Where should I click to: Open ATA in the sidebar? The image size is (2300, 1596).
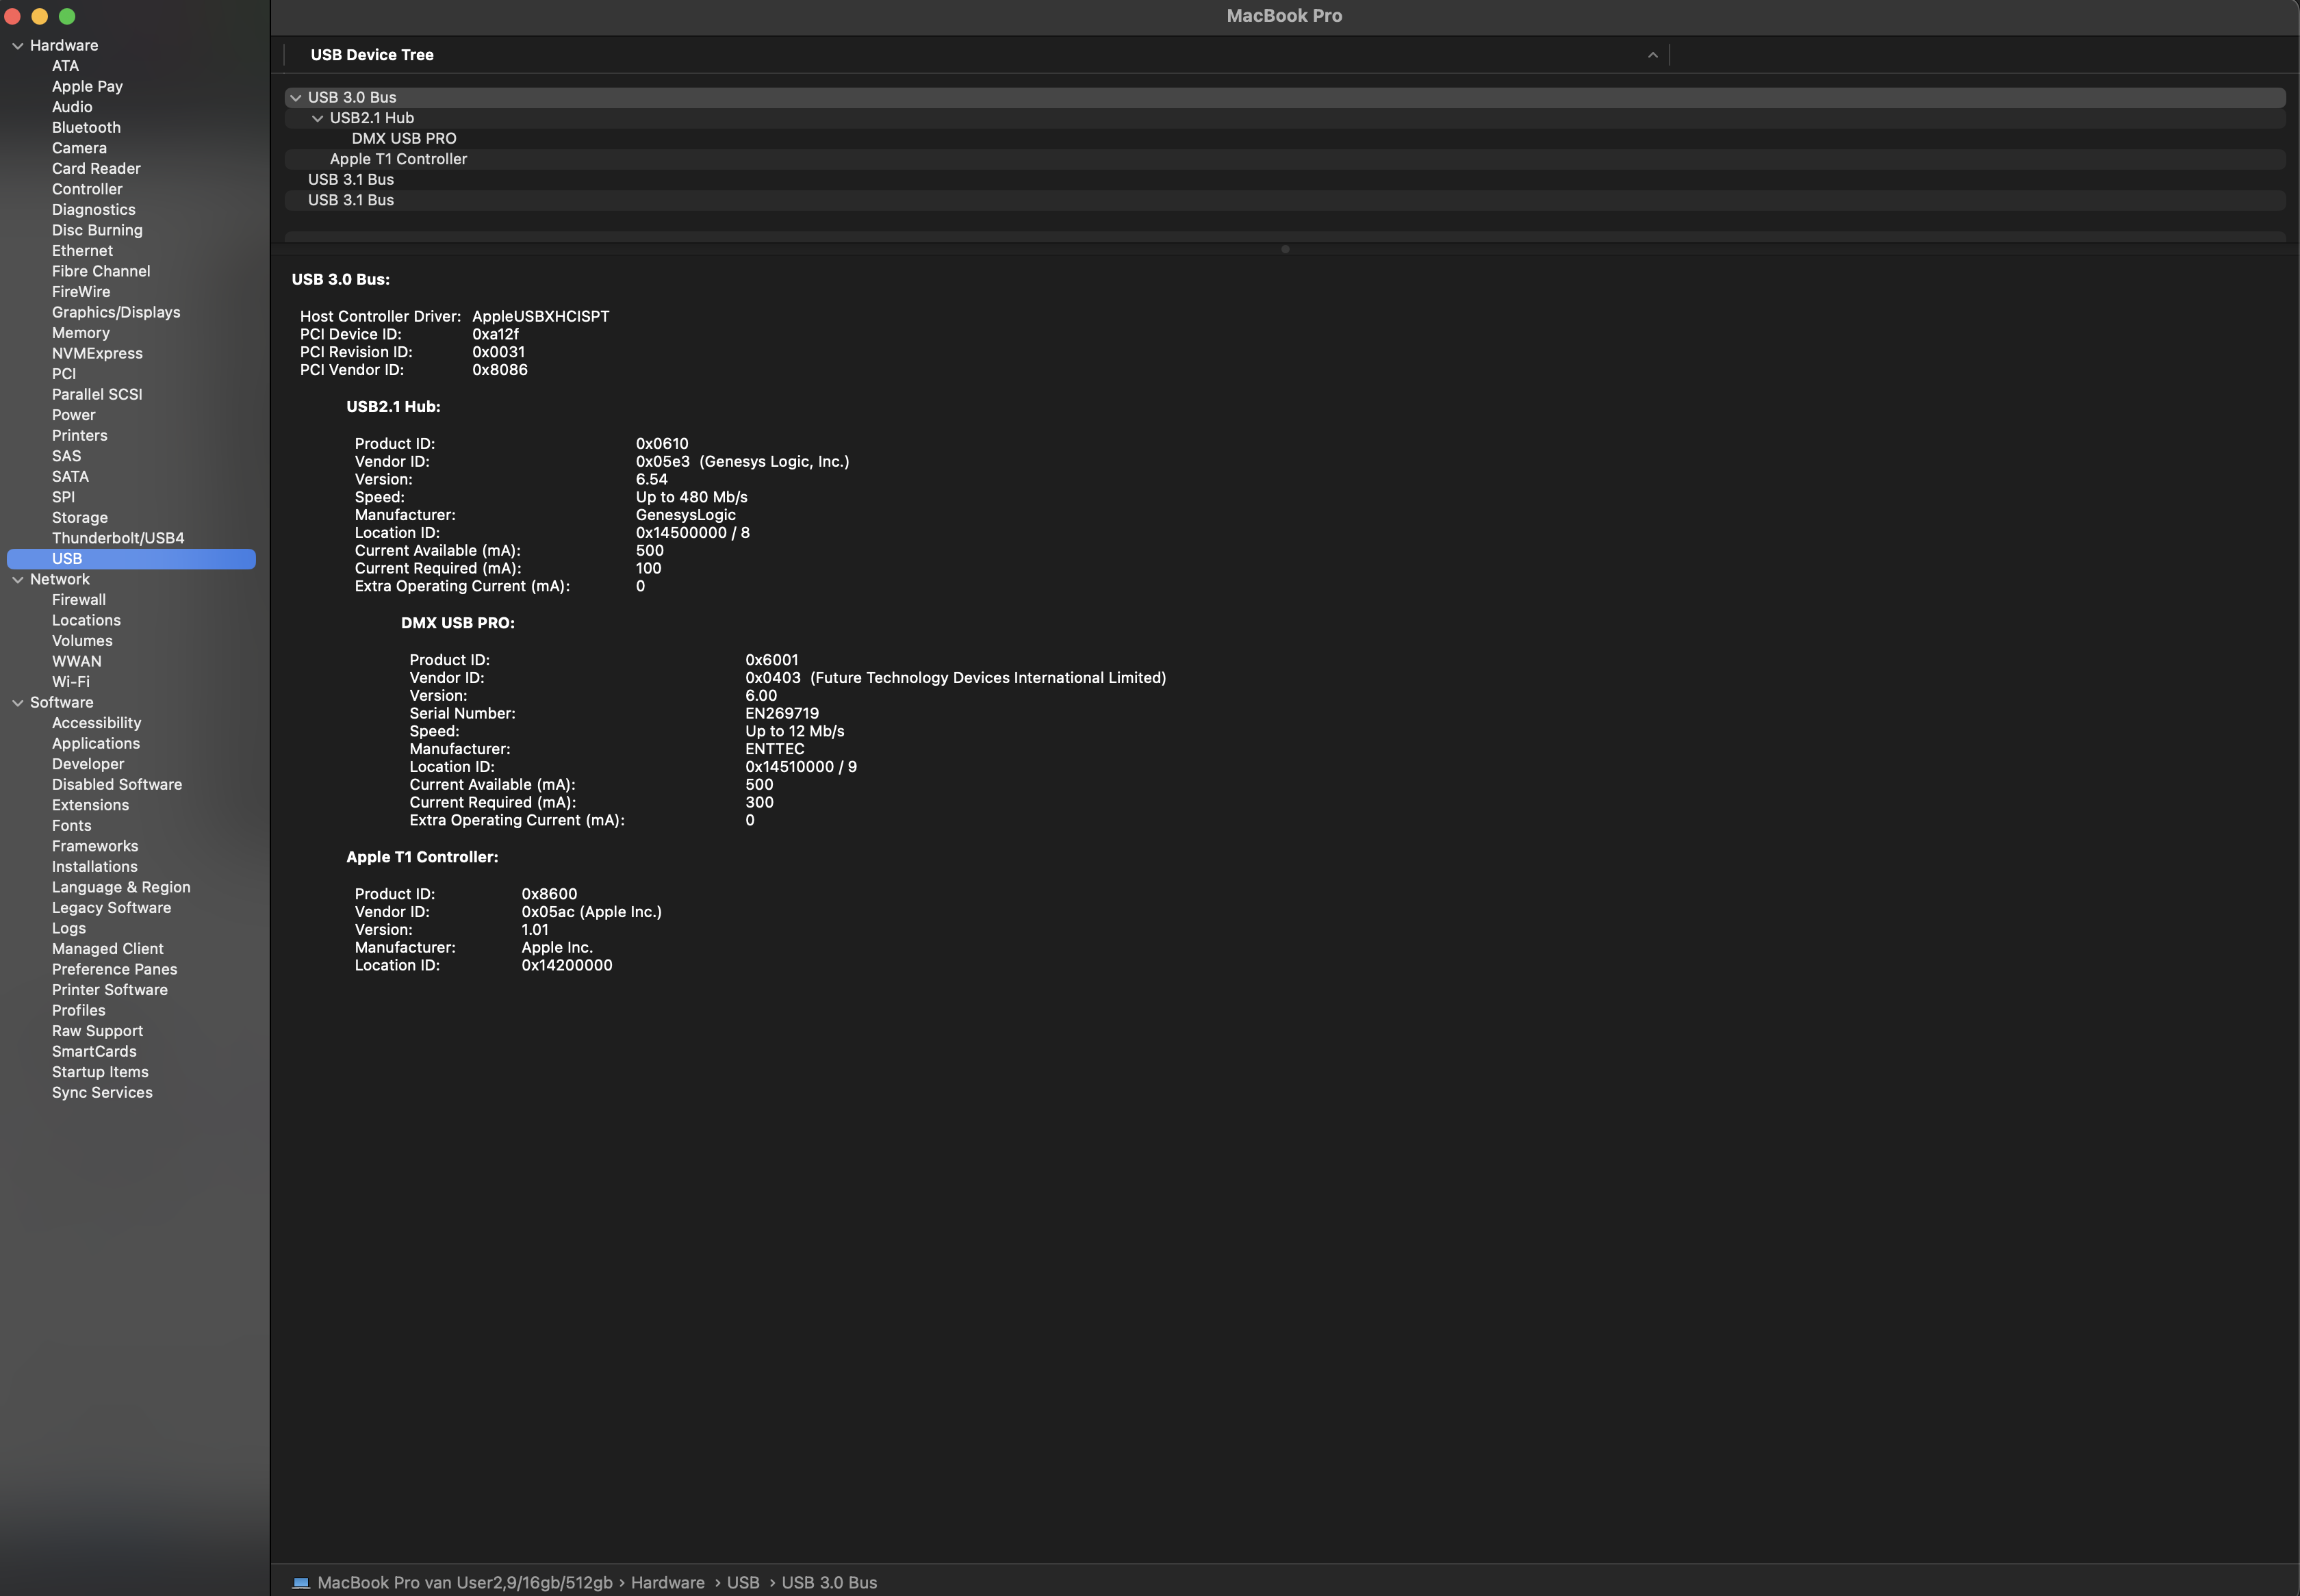65,66
